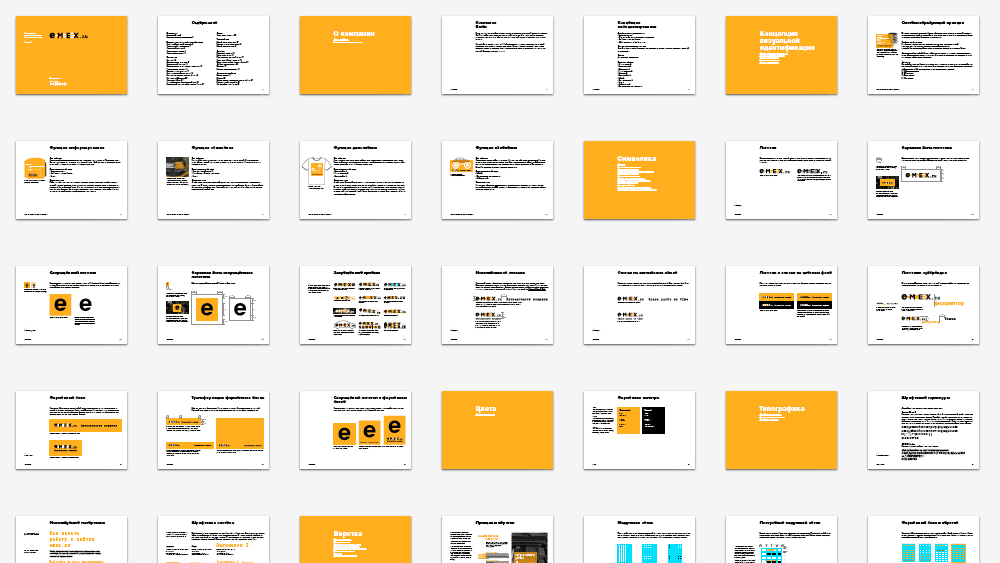Open the table of contents page thumbnail
The height and width of the screenshot is (563, 1000).
point(213,55)
